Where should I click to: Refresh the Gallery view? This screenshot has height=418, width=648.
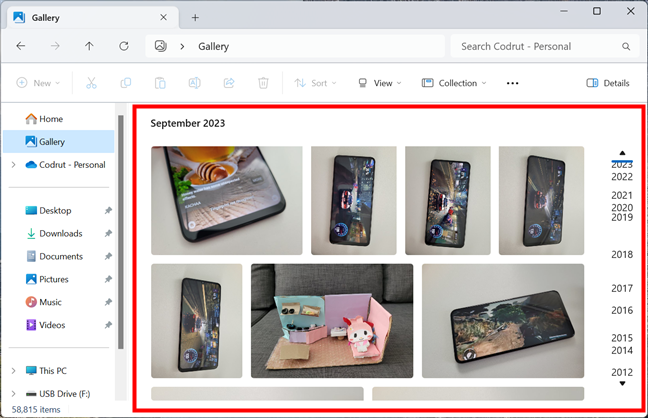124,46
